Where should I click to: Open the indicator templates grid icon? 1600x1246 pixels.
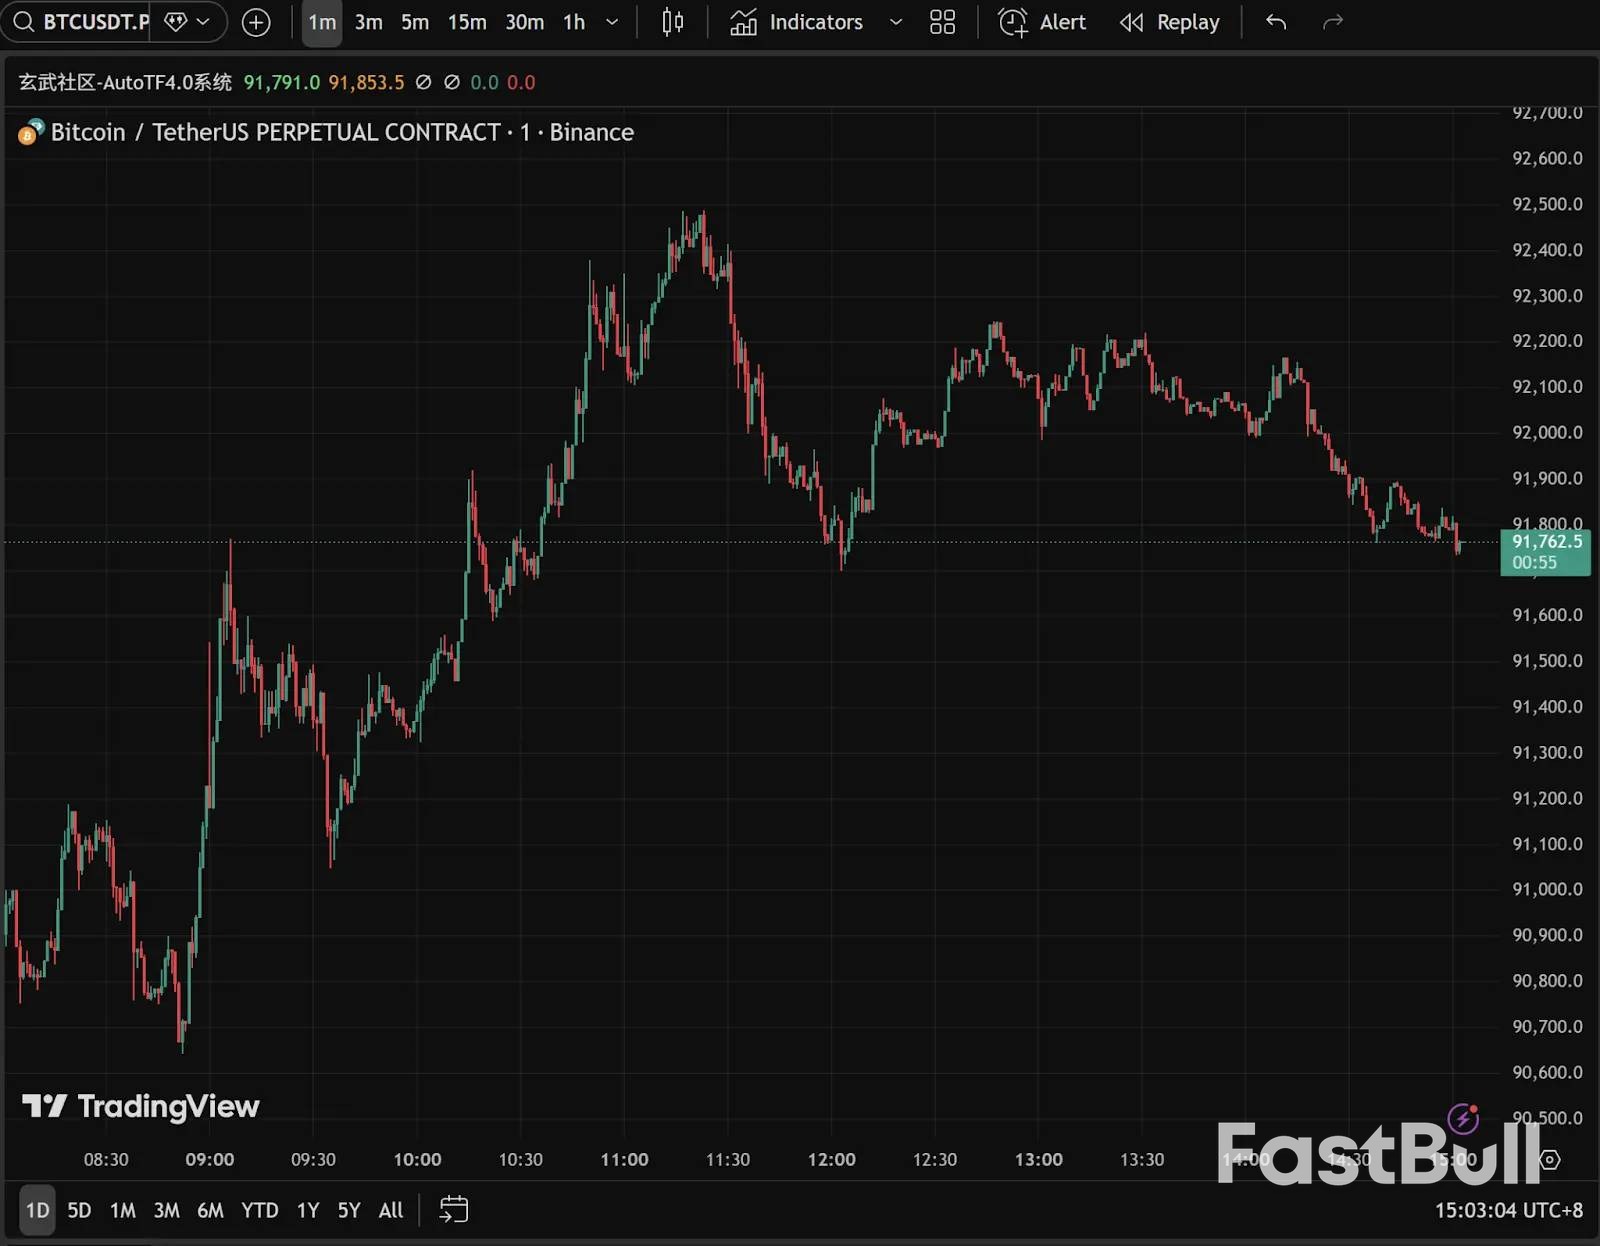click(x=942, y=22)
